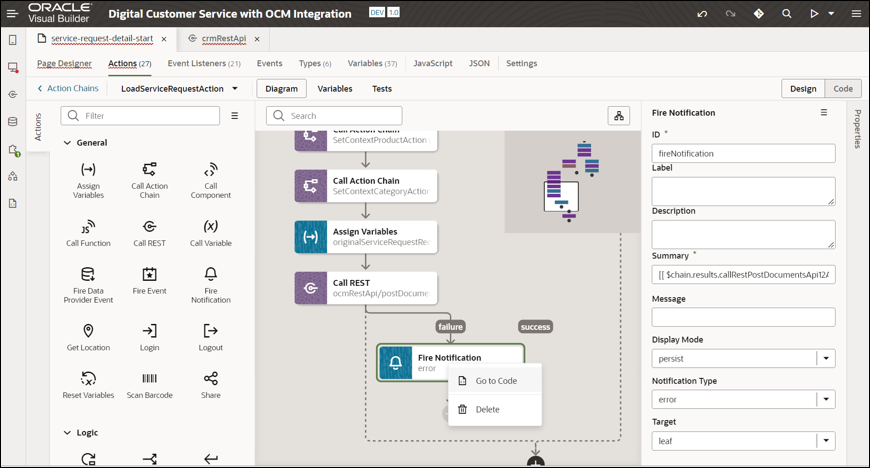
Task: Open Mobile Applications in left navigator
Action: [13, 40]
